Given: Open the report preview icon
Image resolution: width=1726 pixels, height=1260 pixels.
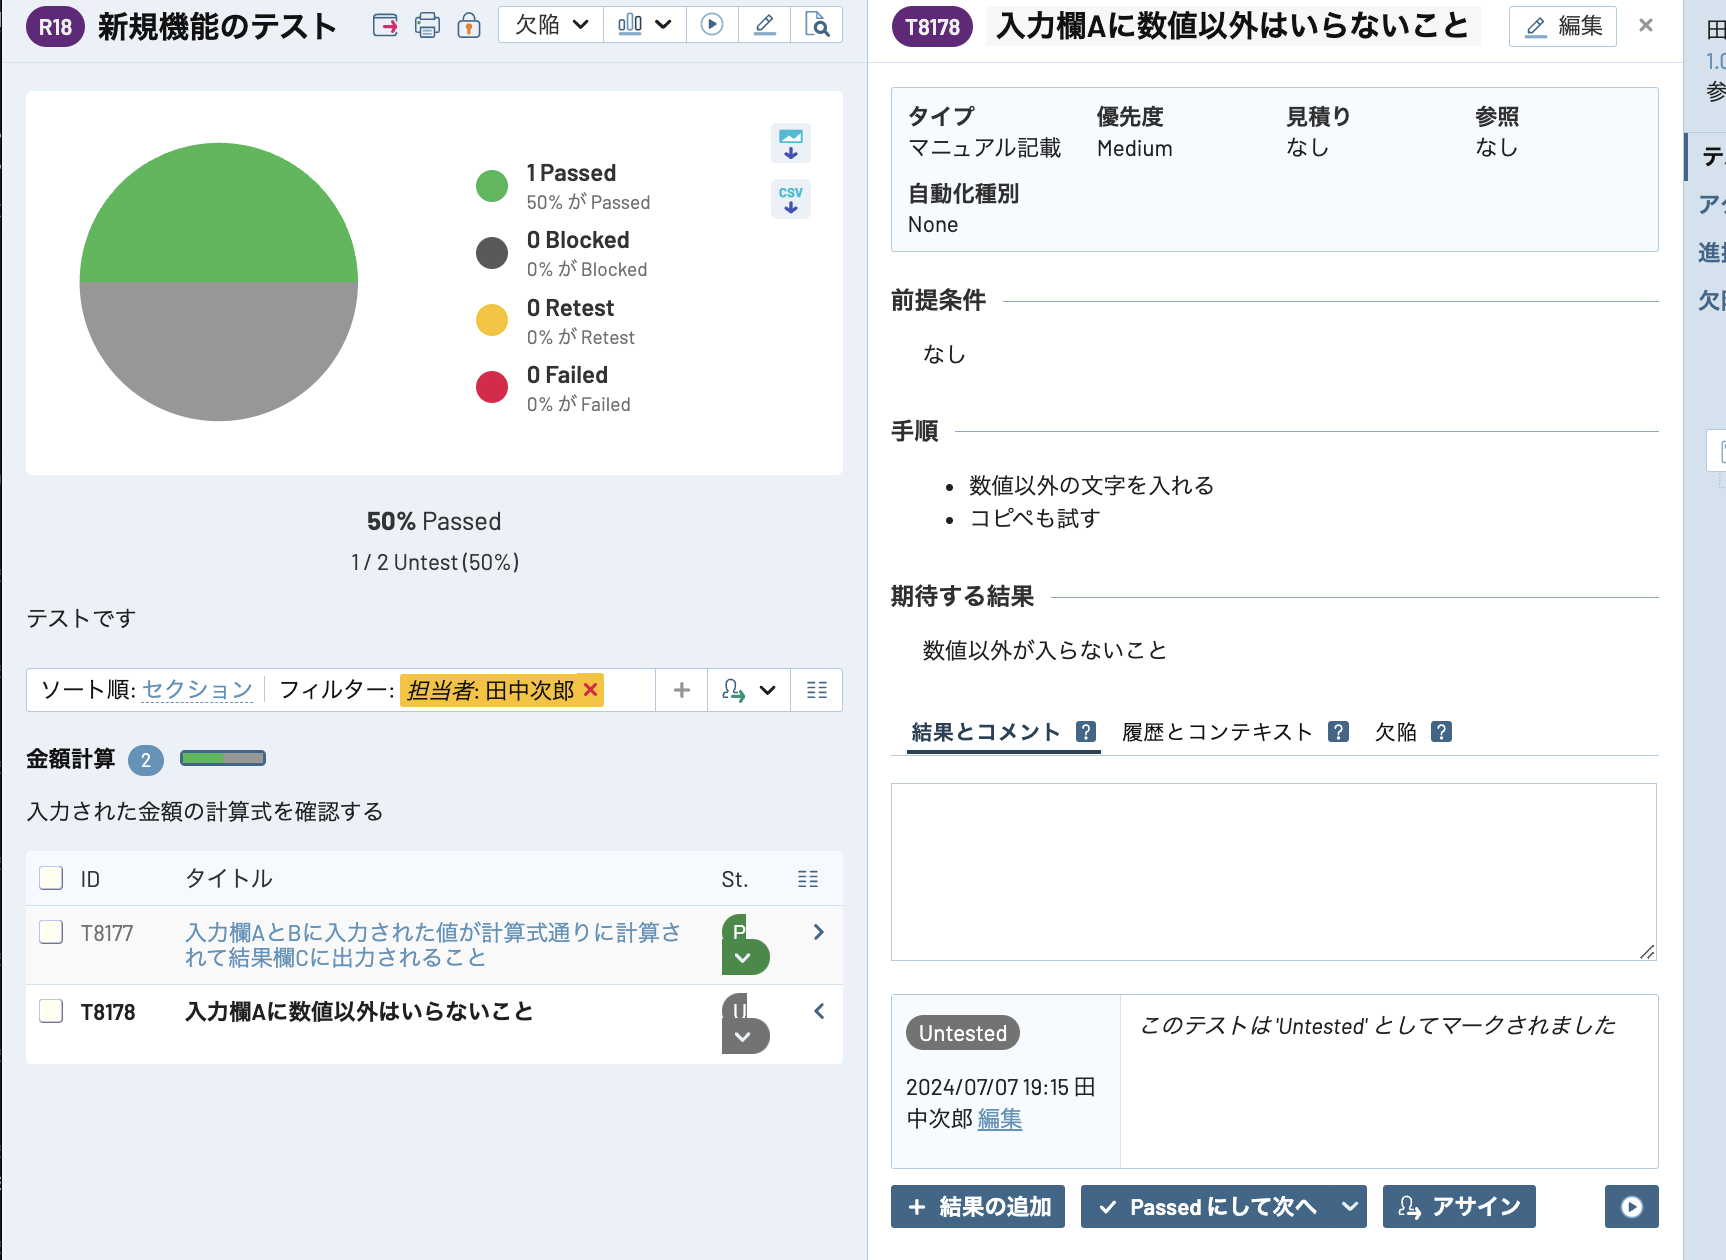Looking at the screenshot, I should click(x=817, y=25).
